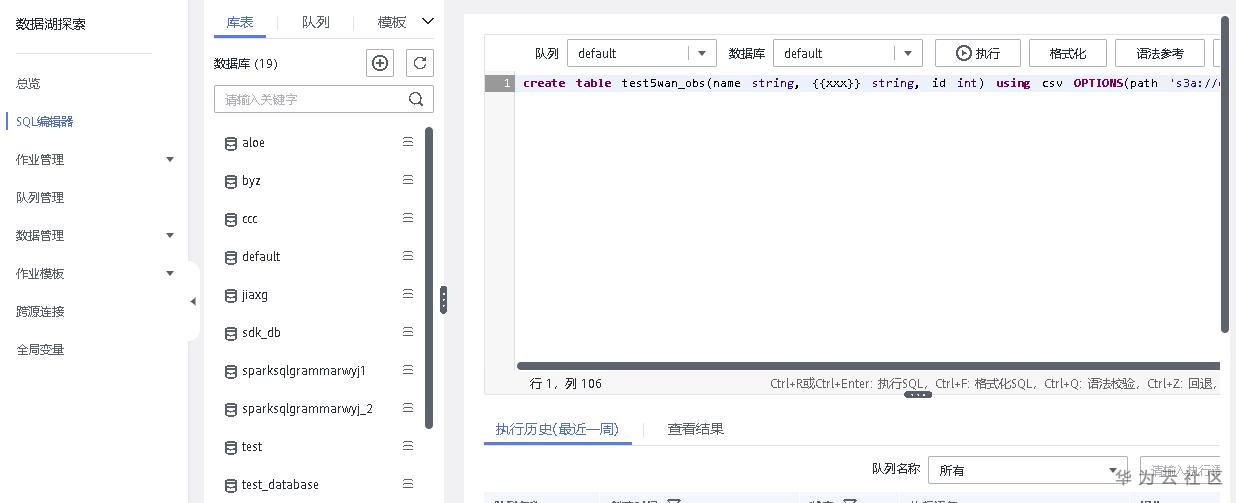Click the 语法参考 button
1236x503 pixels.
[x=1160, y=53]
